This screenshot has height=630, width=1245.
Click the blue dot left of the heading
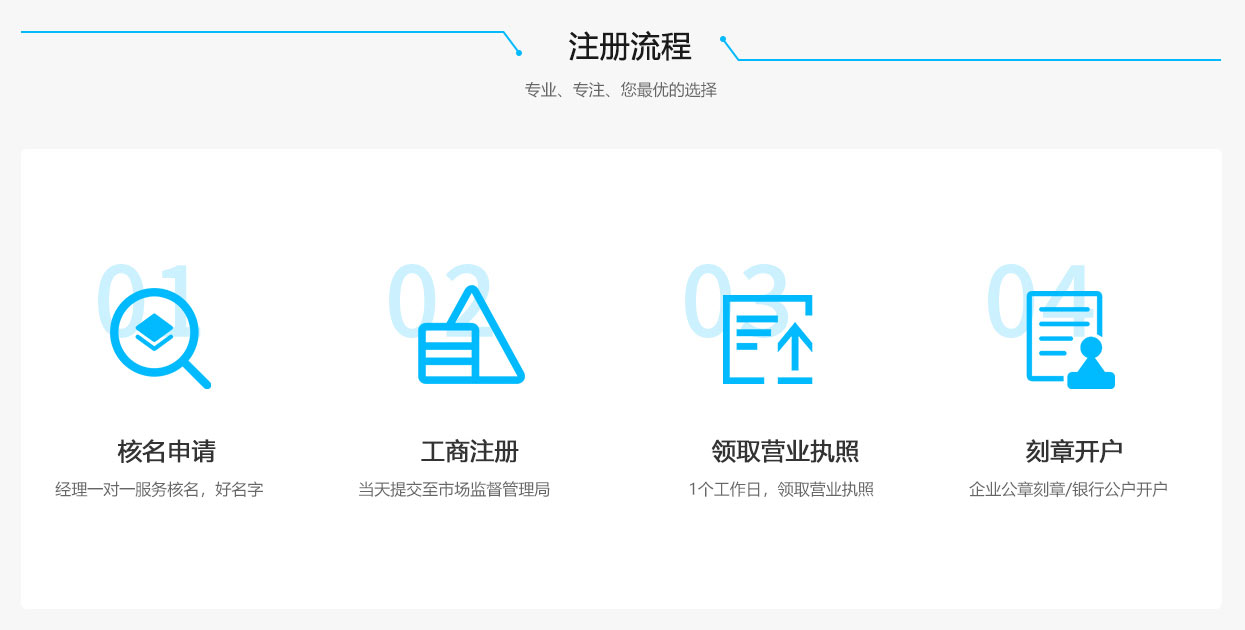click(519, 53)
